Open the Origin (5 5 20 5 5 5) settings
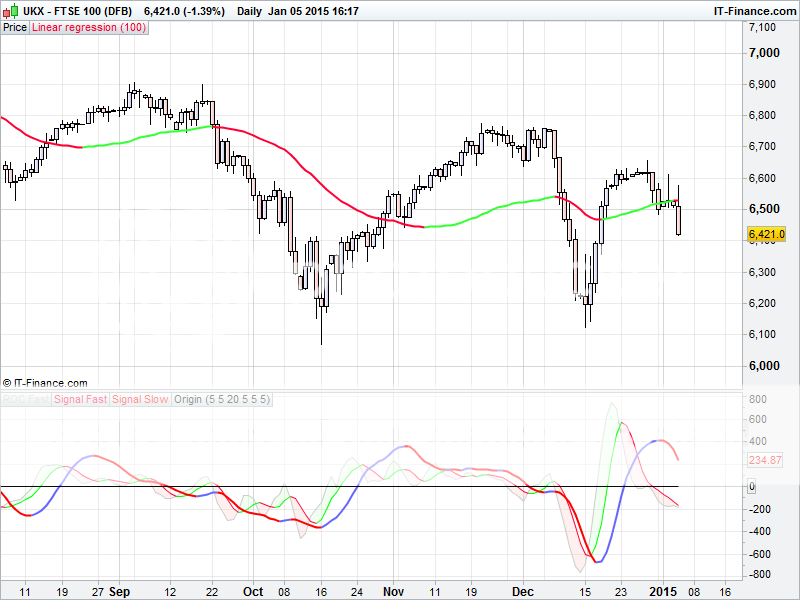Viewport: 800px width, 600px height. coord(222,400)
